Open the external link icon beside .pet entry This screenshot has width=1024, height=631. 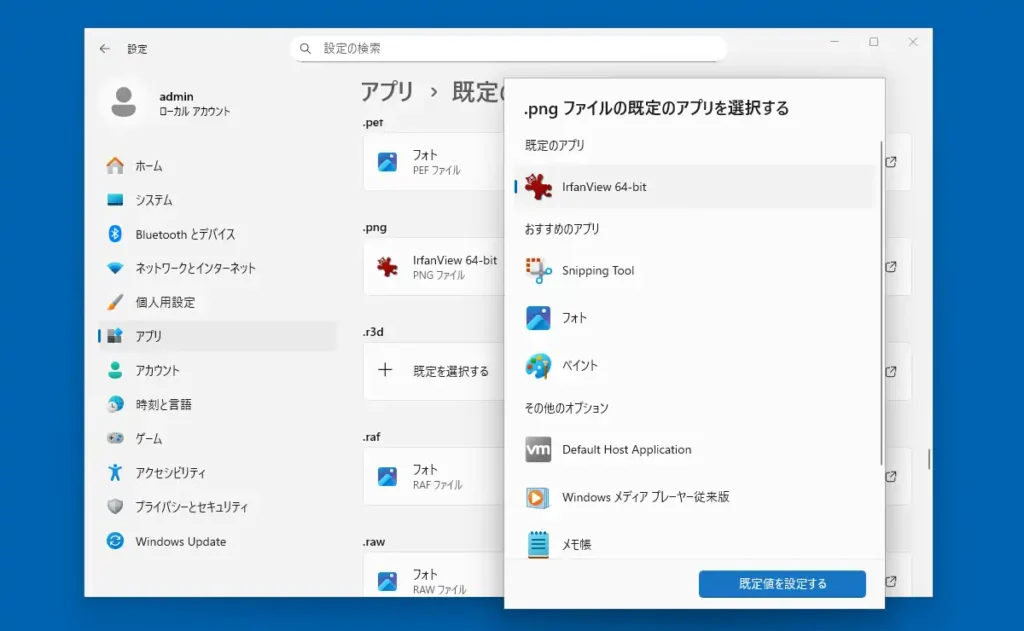(889, 161)
